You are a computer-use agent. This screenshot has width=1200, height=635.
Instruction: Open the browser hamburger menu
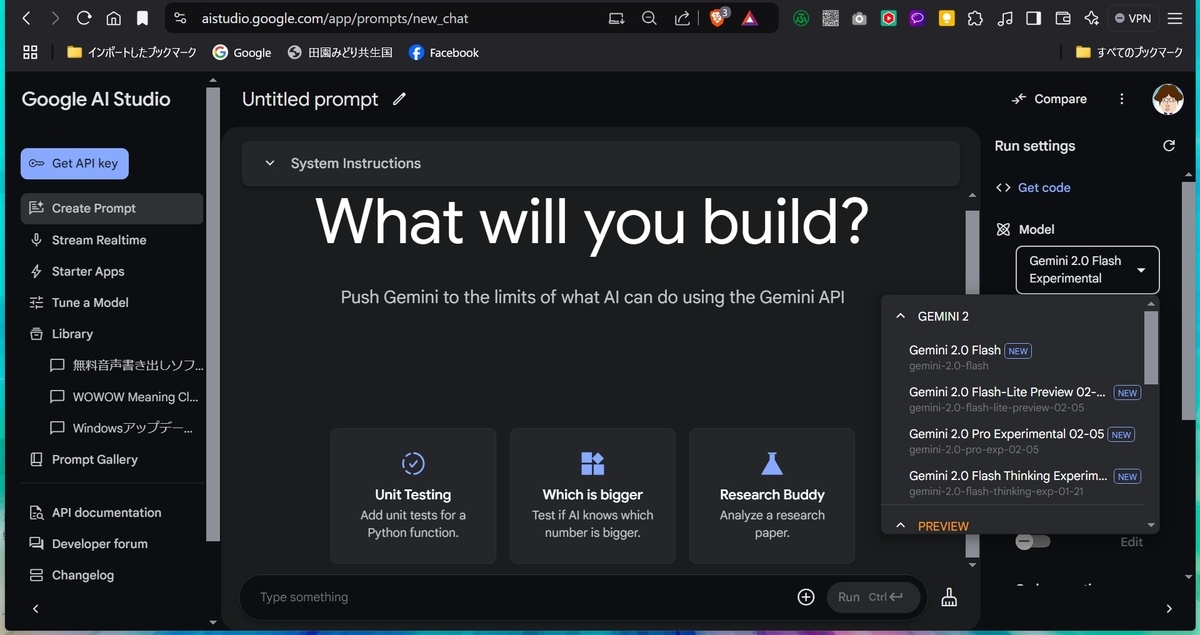(x=1175, y=18)
